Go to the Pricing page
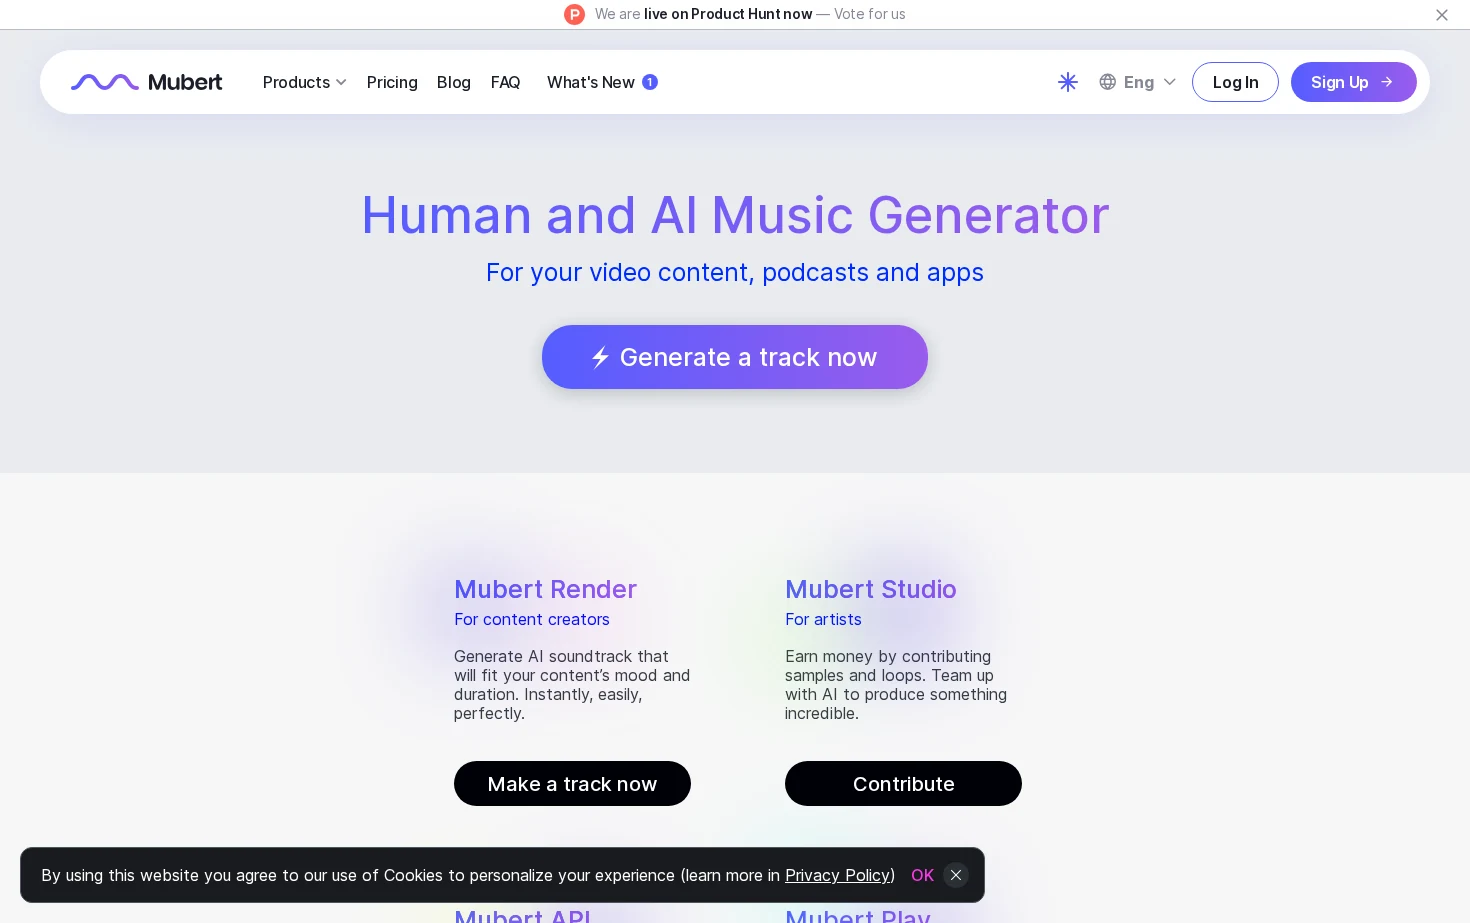 click(x=392, y=82)
